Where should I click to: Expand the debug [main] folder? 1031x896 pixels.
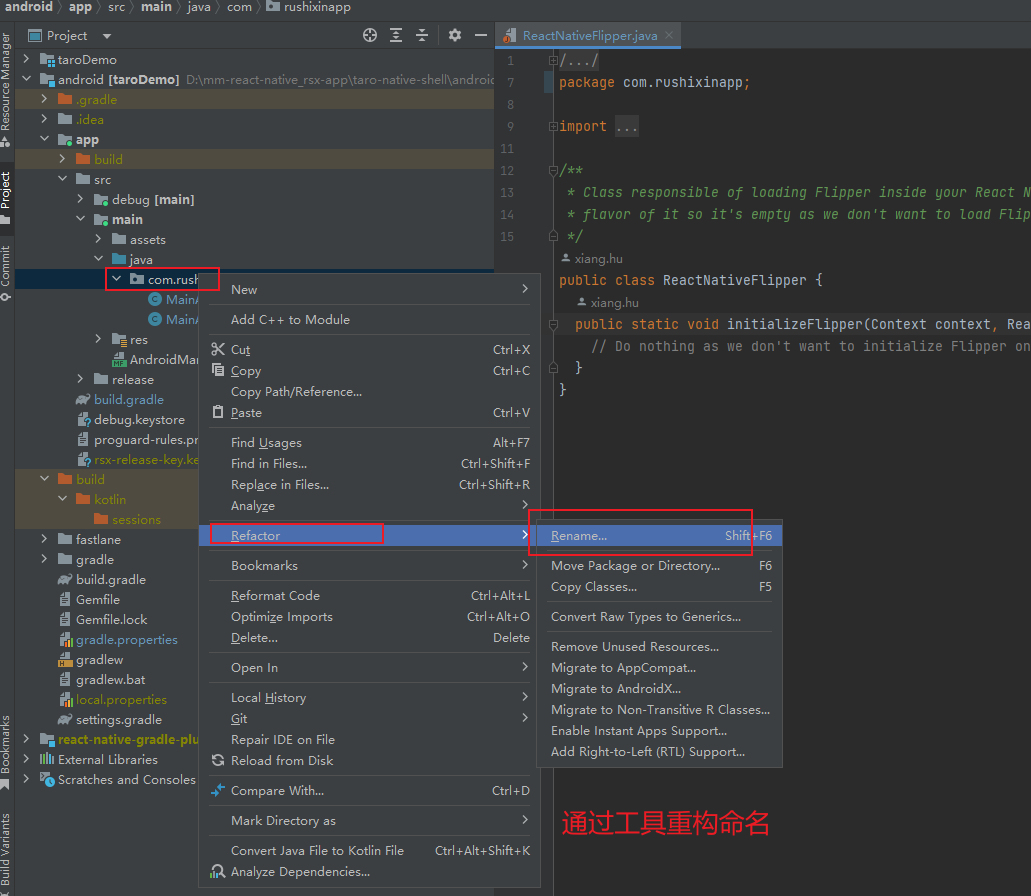pos(80,199)
